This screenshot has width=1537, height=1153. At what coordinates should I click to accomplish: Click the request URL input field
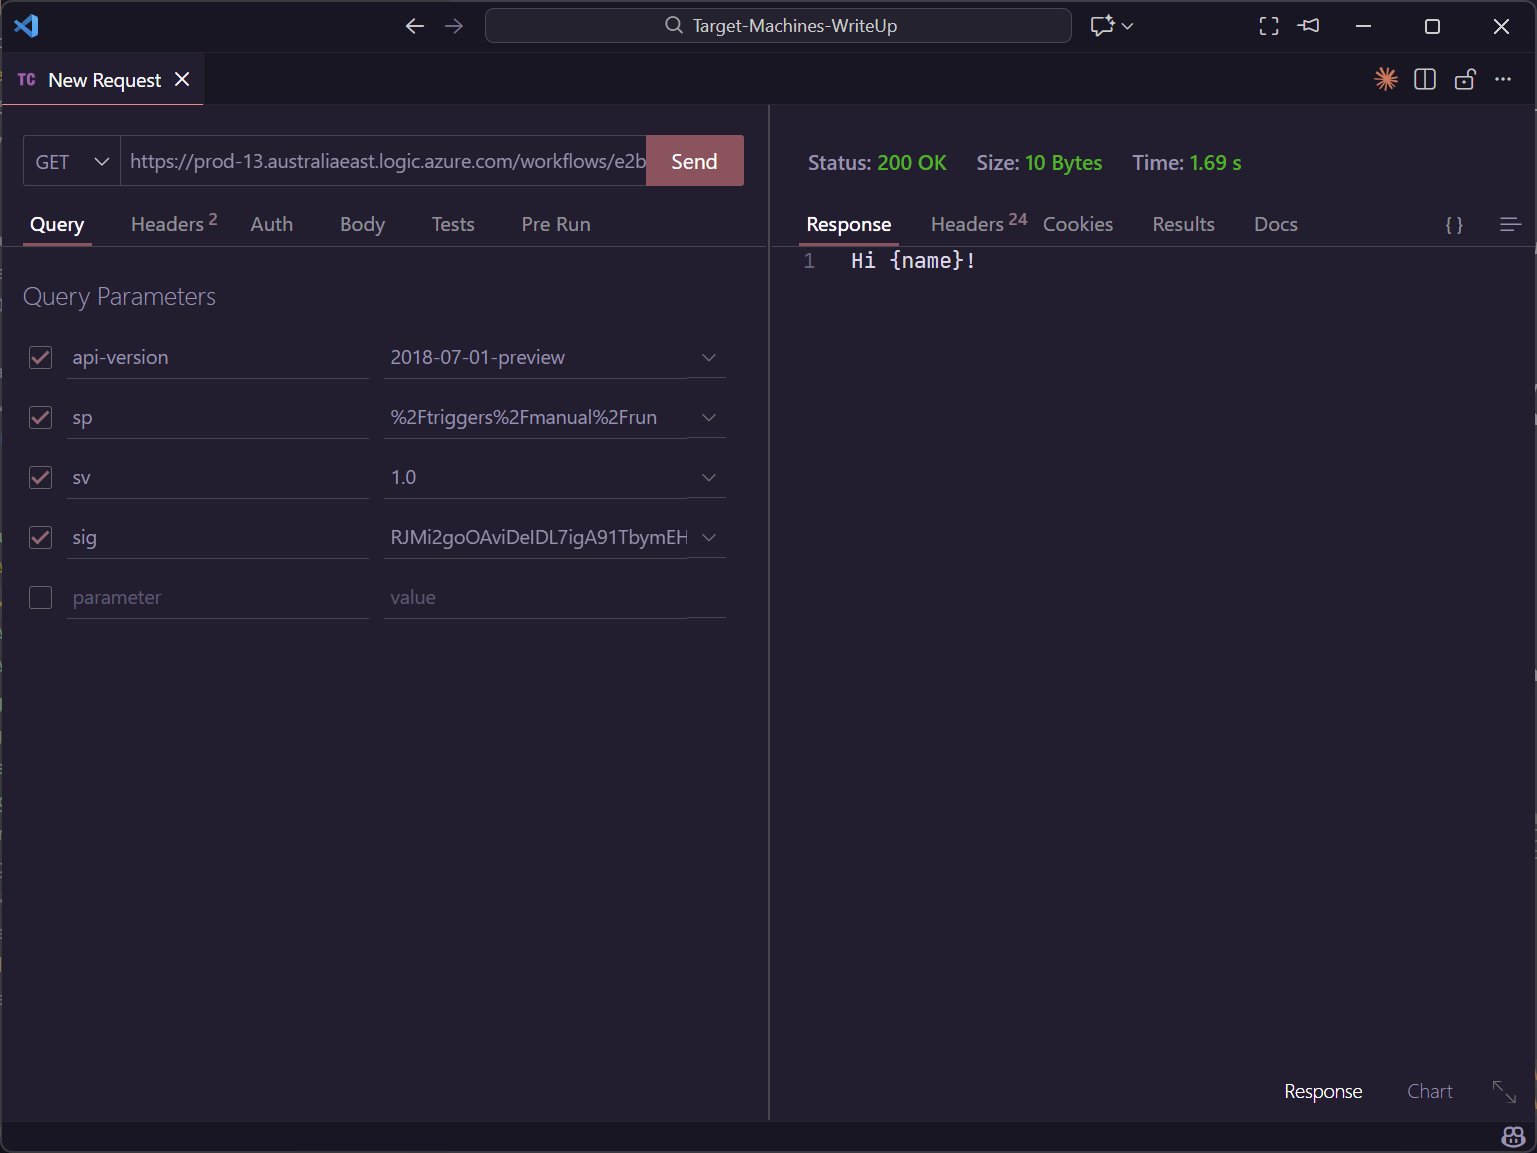click(386, 162)
